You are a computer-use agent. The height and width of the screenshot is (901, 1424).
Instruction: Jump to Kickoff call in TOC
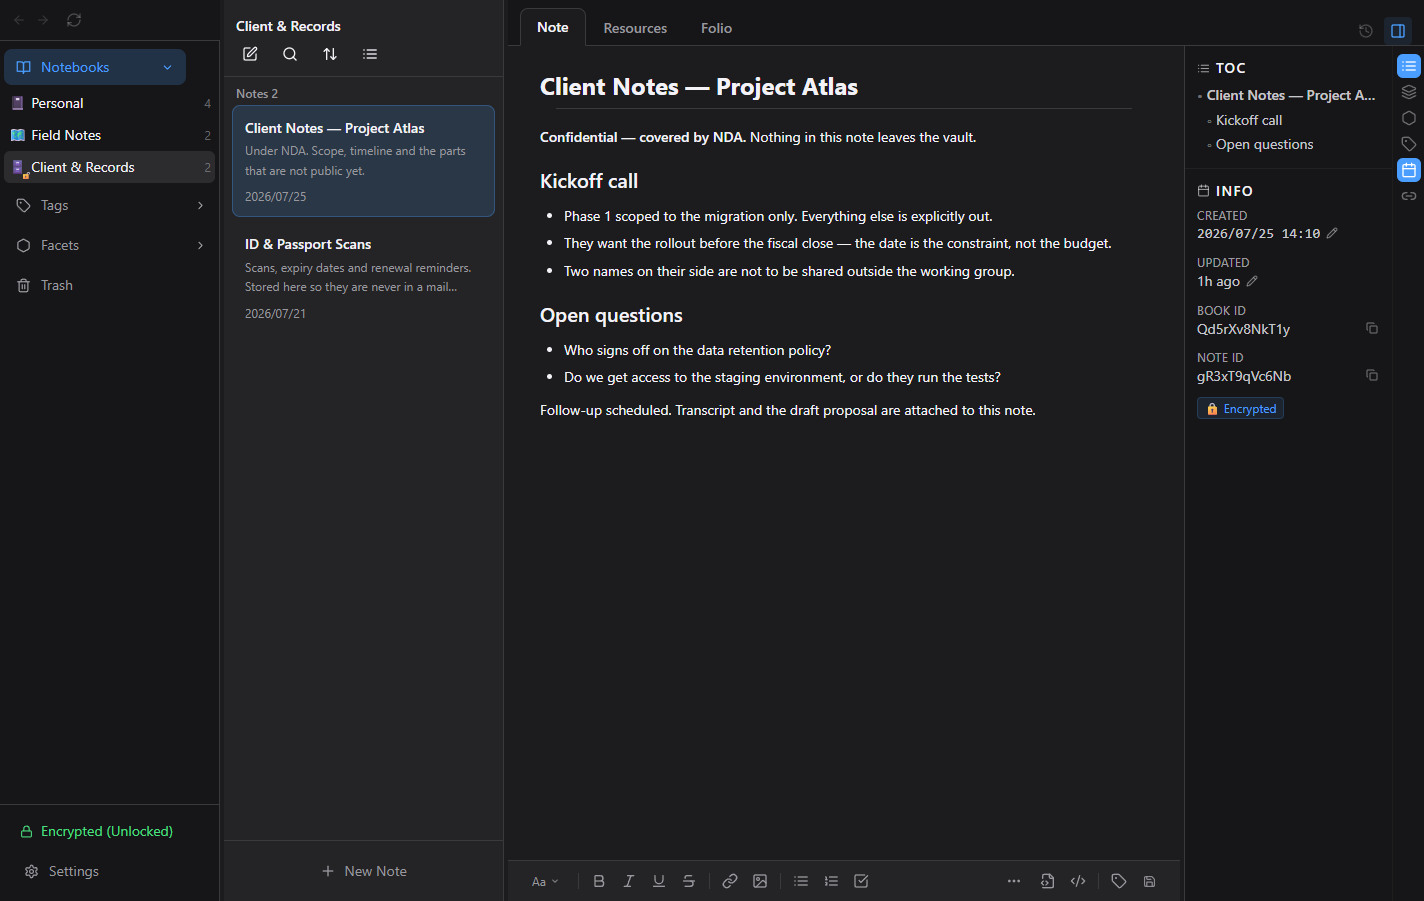pyautogui.click(x=1249, y=120)
